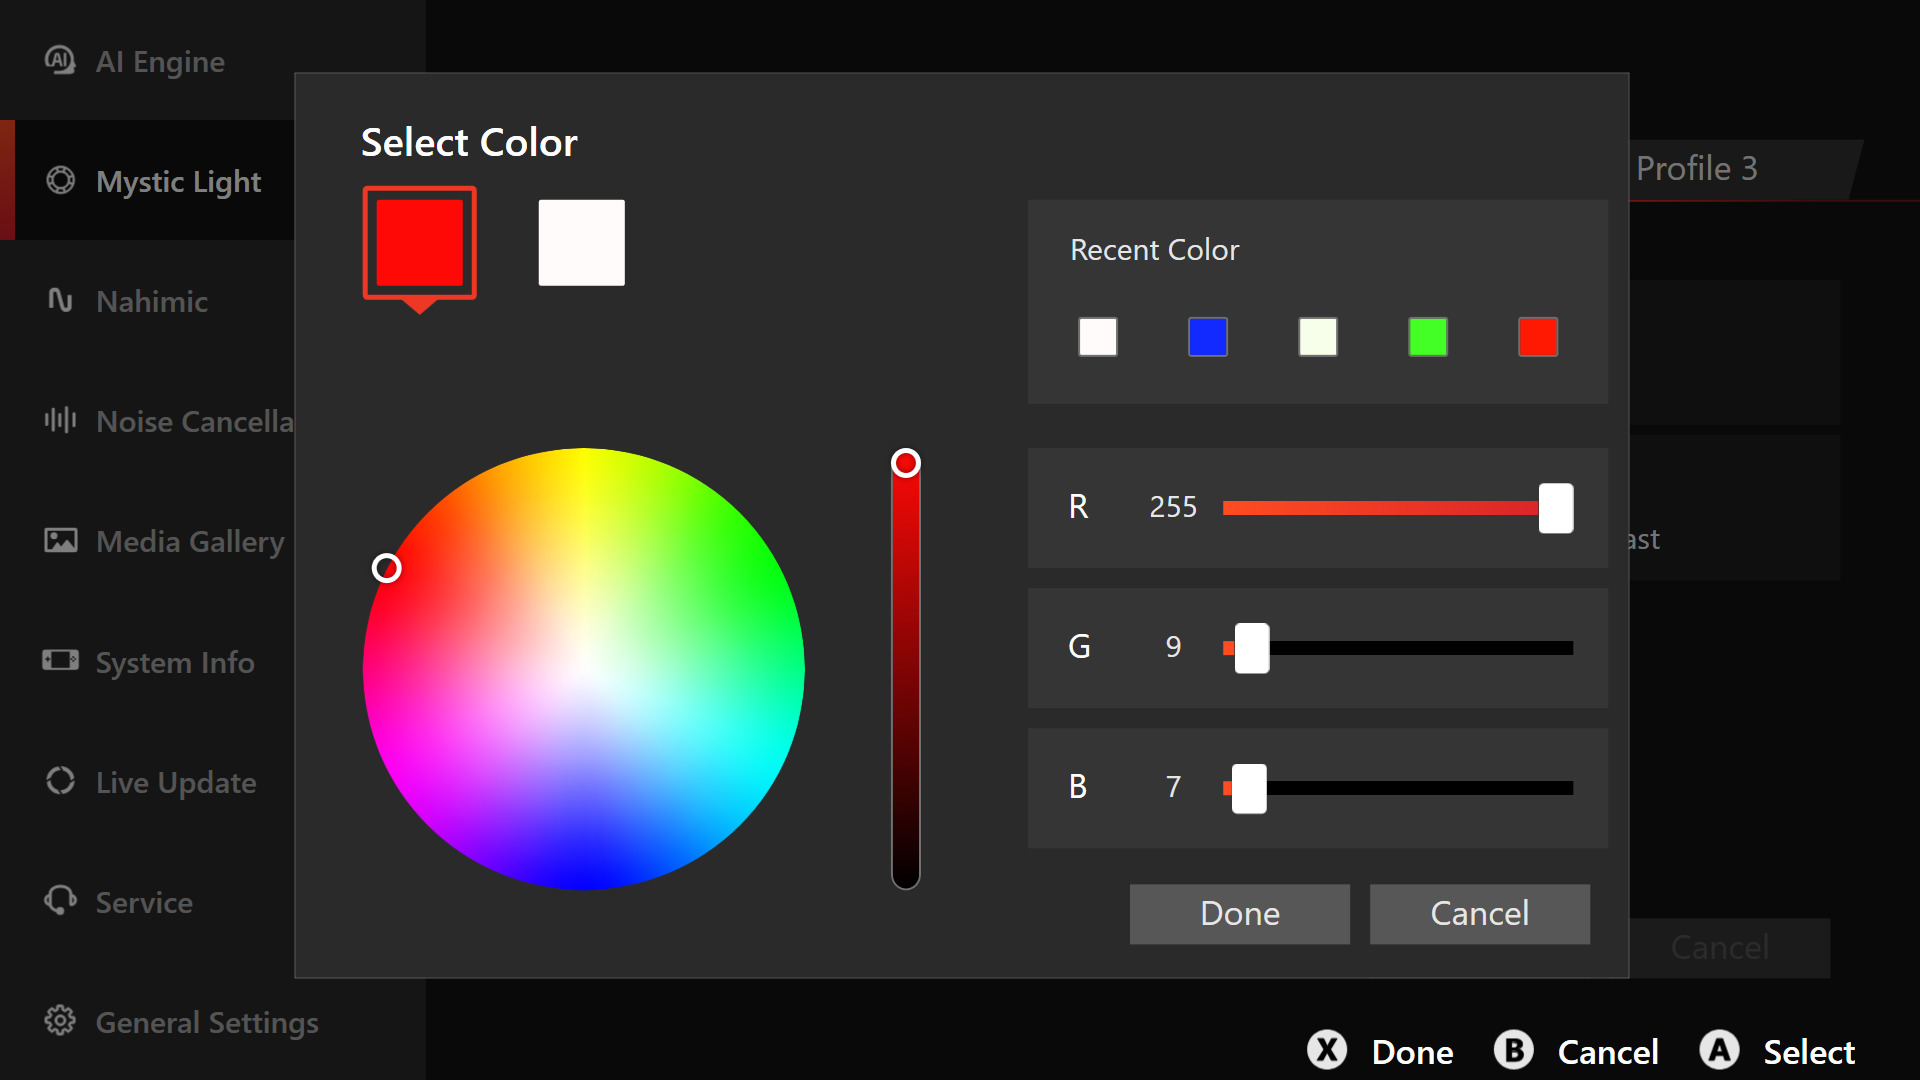Click the Done hint in bottom bar
Image resolution: width=1920 pixels, height=1080 pixels.
click(x=1412, y=1052)
